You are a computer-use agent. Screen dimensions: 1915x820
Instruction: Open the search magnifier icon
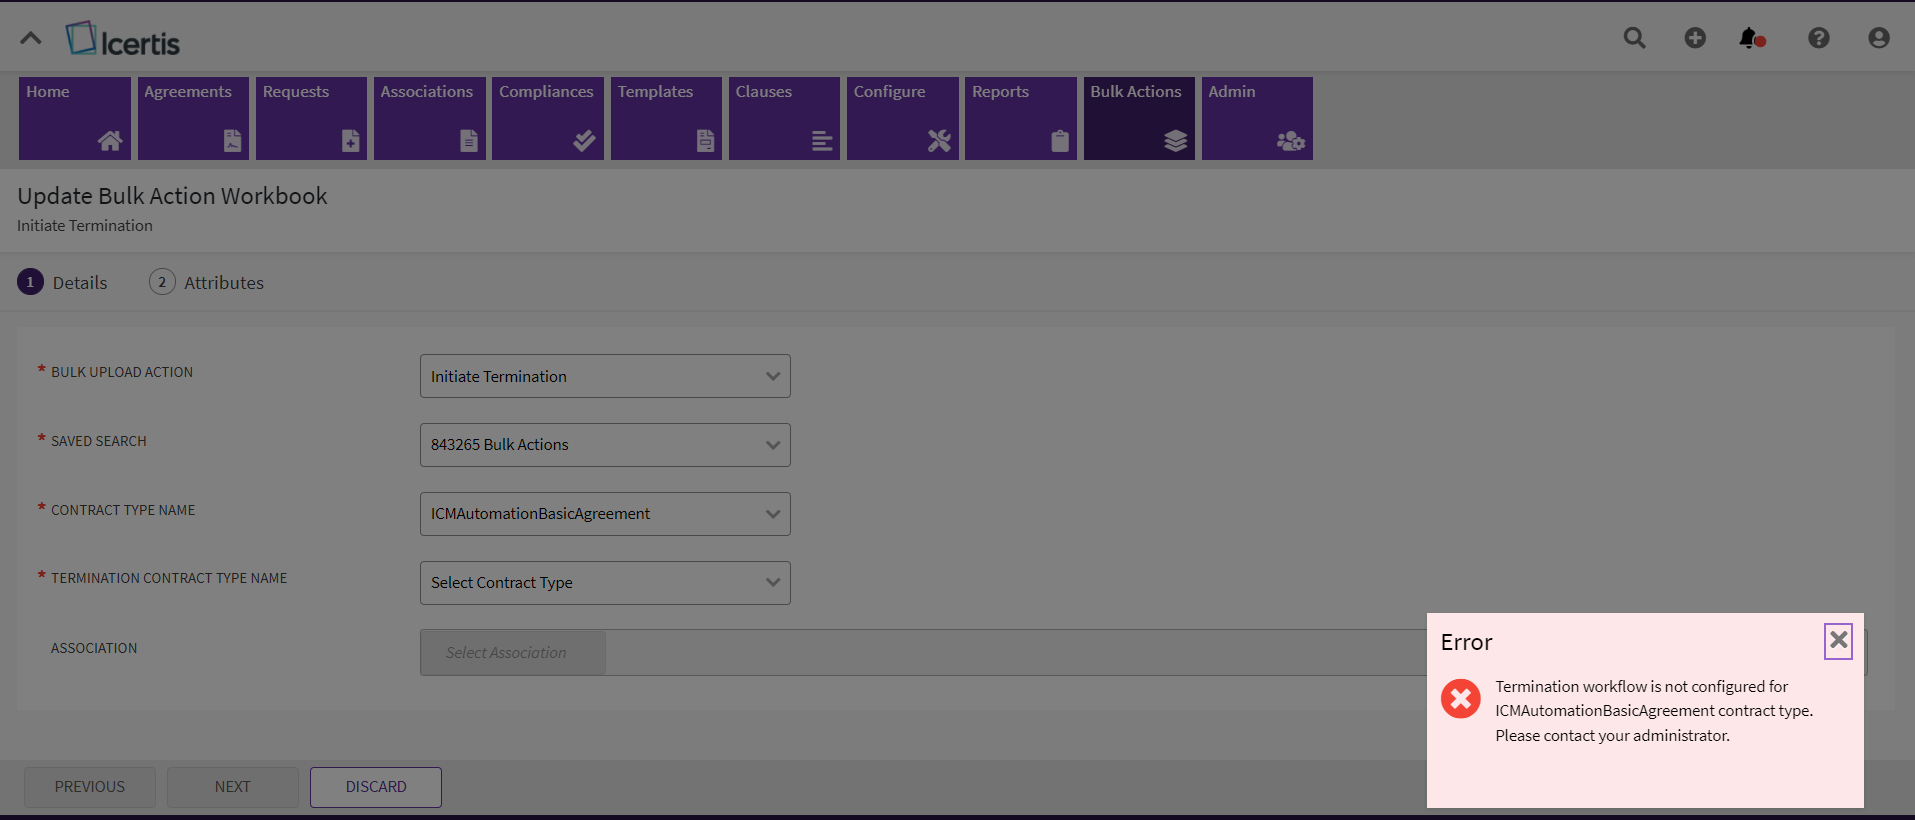[1634, 38]
